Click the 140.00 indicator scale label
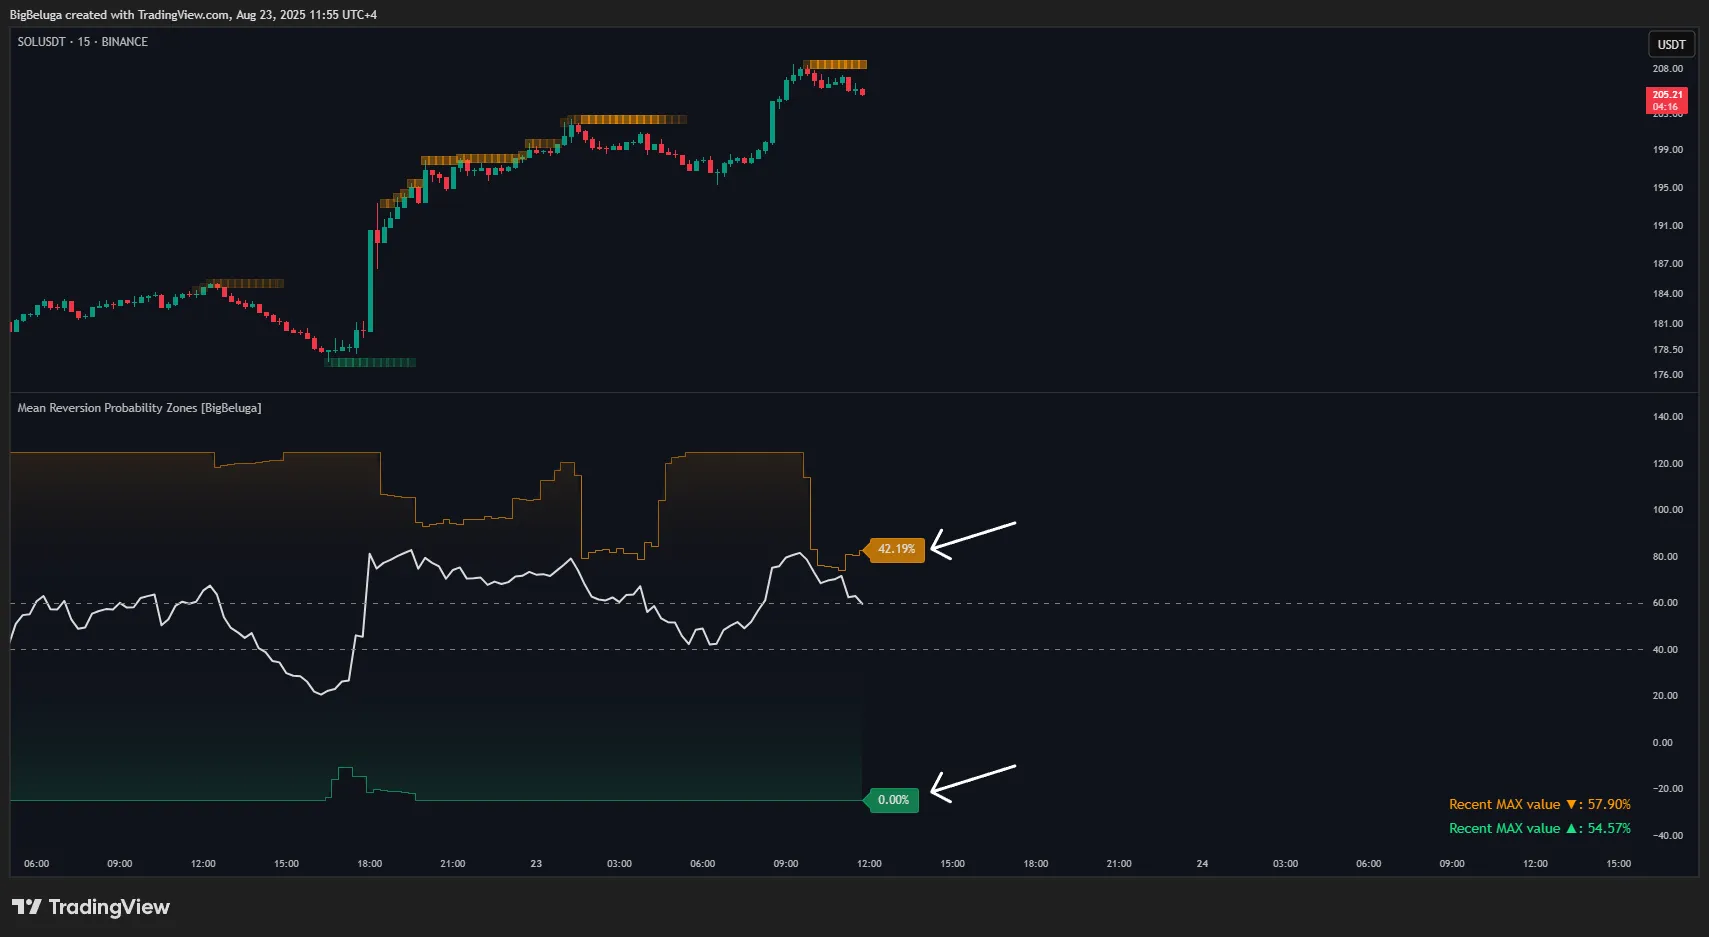Screen dimensions: 1709x937 pos(1667,417)
